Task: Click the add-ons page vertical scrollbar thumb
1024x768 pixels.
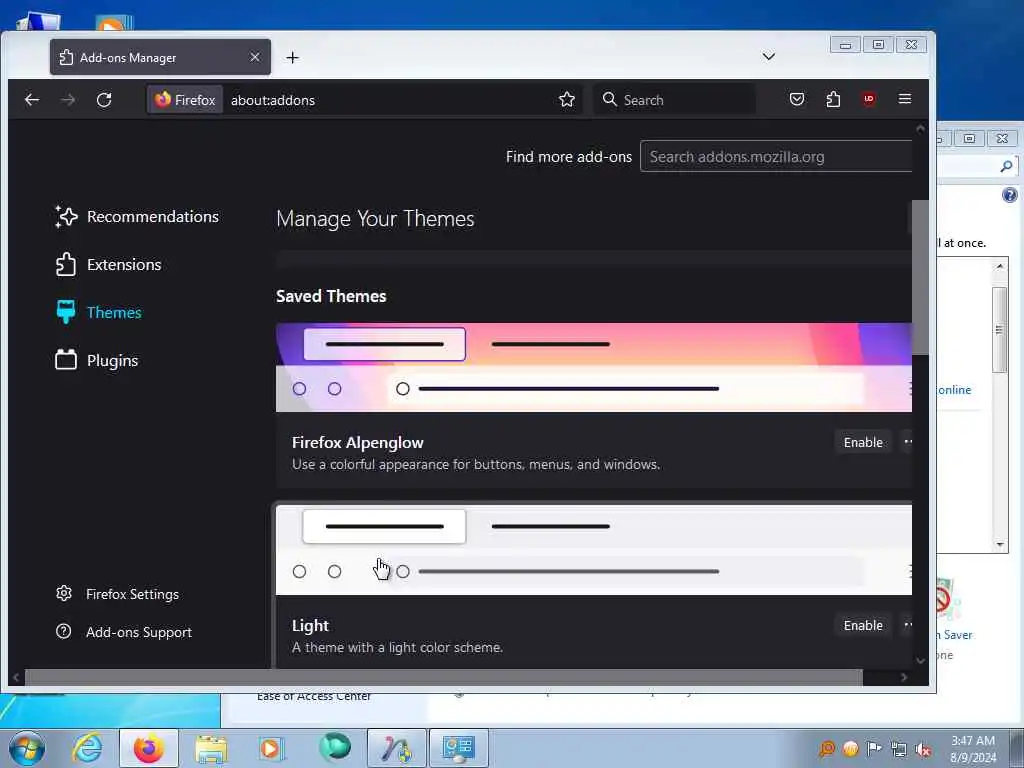Action: coord(920,278)
